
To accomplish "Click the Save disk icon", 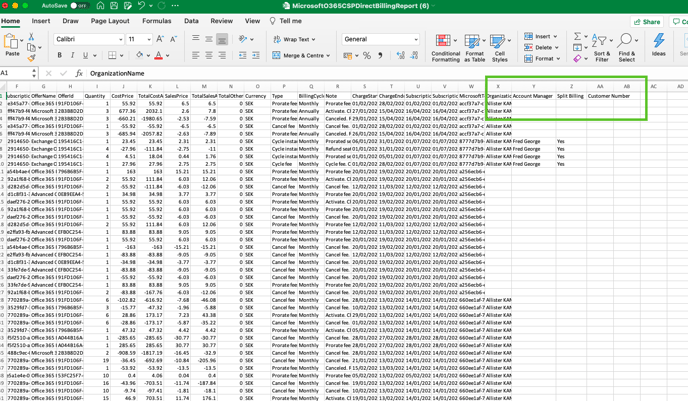I will pos(114,6).
